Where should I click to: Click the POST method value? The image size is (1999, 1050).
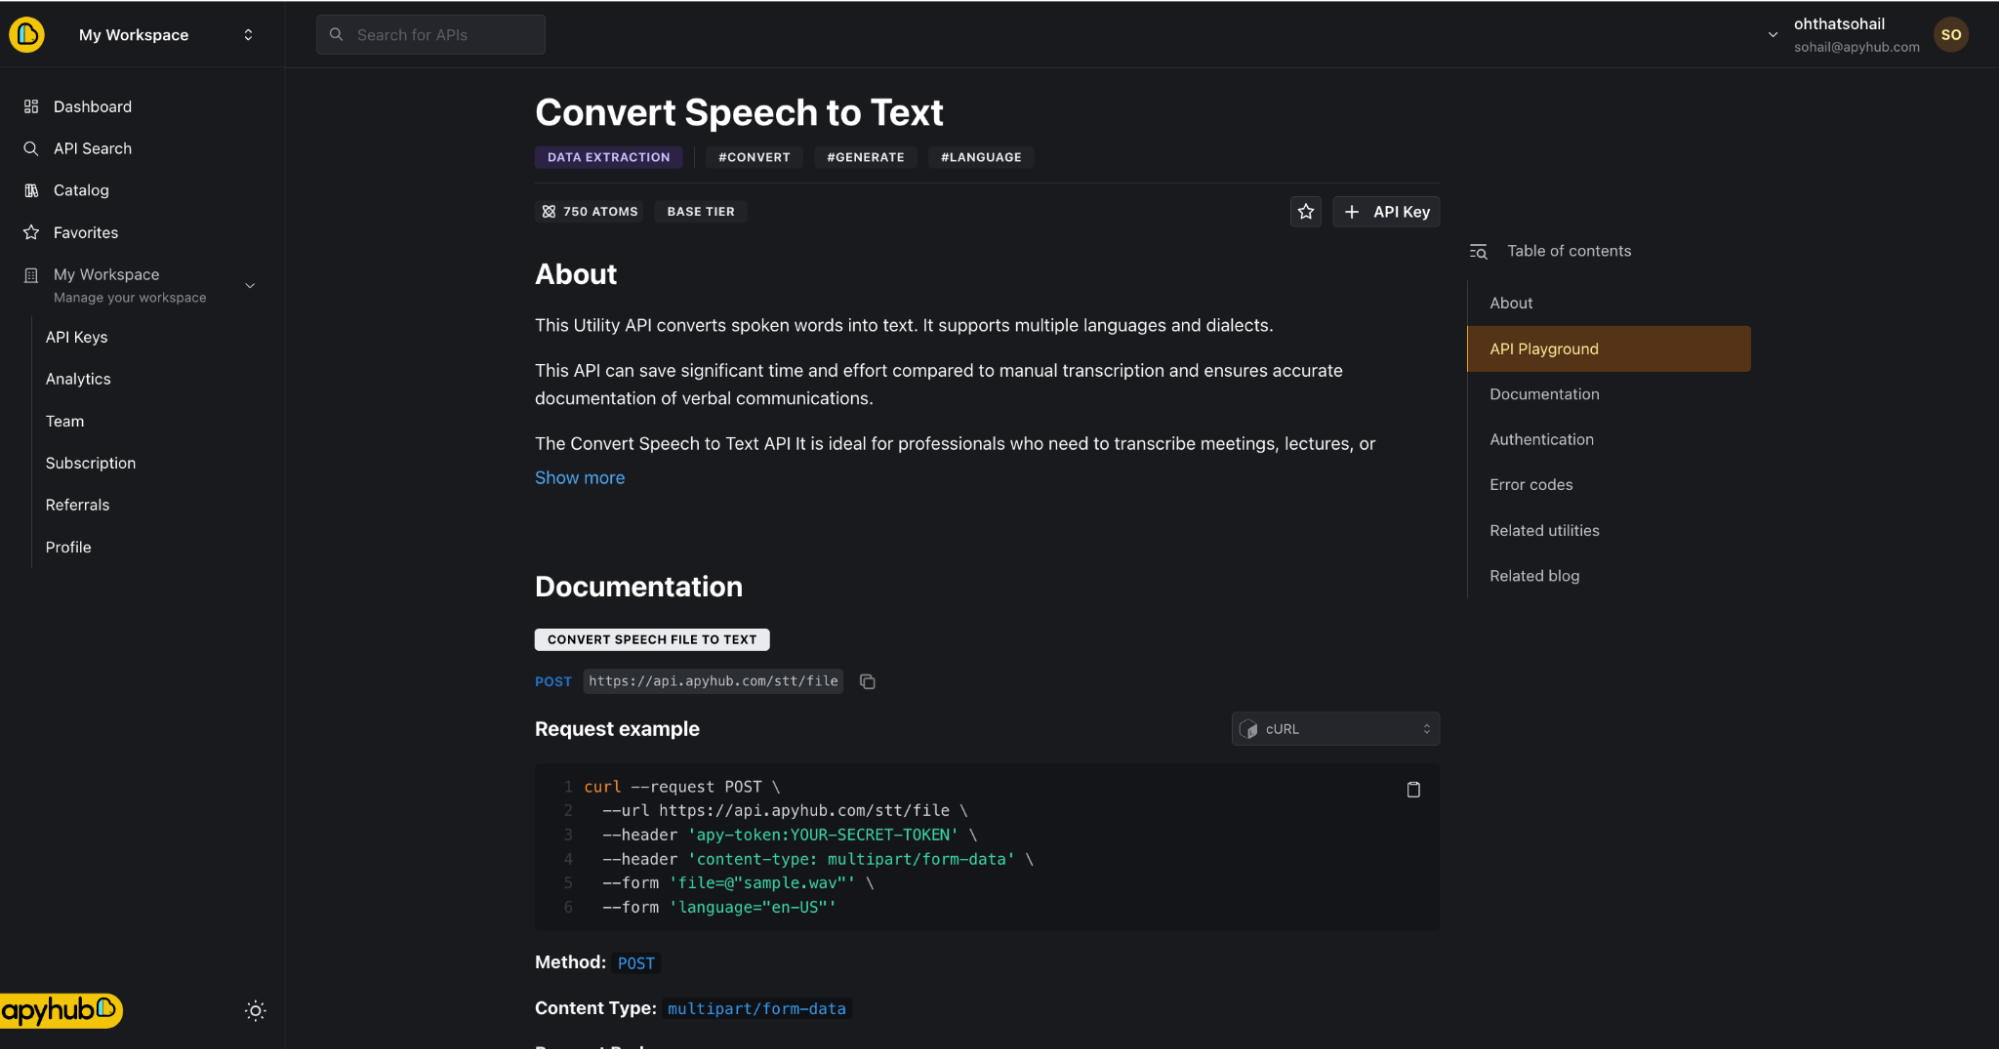pyautogui.click(x=636, y=964)
